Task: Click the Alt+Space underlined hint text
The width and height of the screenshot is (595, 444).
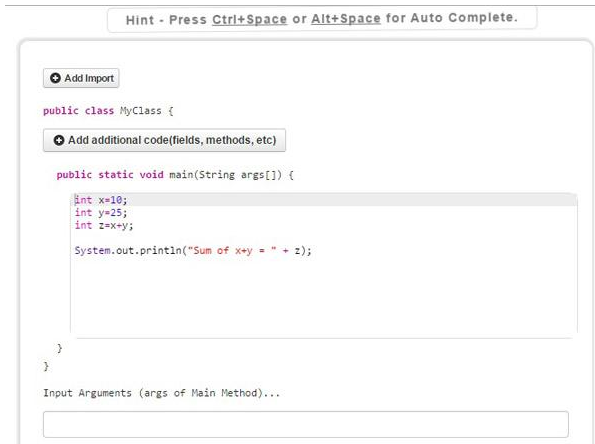Action: point(346,19)
